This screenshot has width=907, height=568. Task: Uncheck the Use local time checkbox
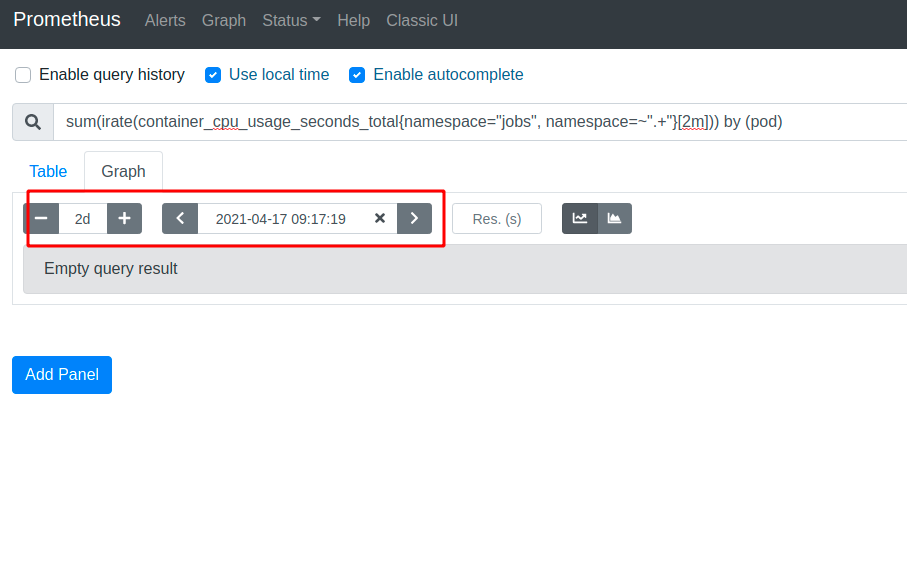click(213, 75)
